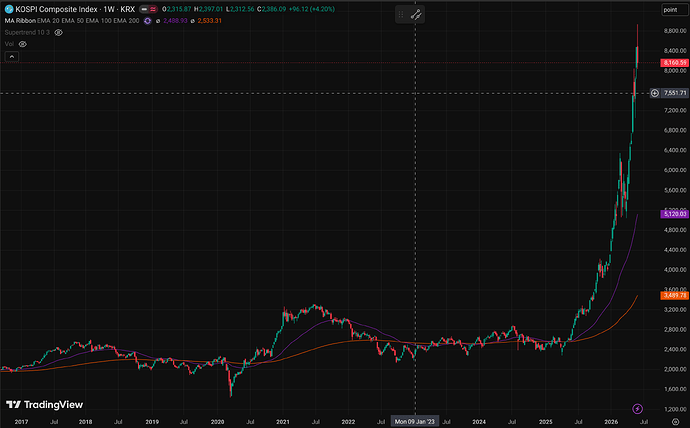Collapse the indicator legend with chevron

[12, 56]
